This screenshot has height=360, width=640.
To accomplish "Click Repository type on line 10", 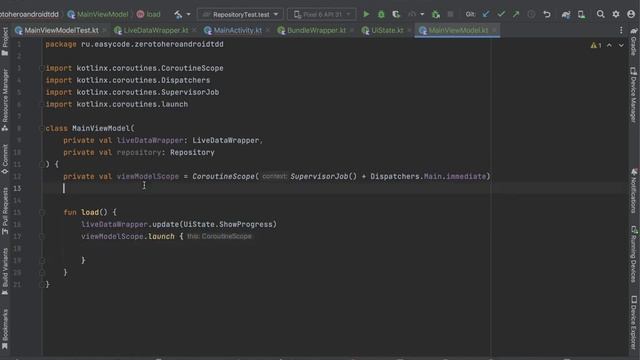I will coord(192,152).
